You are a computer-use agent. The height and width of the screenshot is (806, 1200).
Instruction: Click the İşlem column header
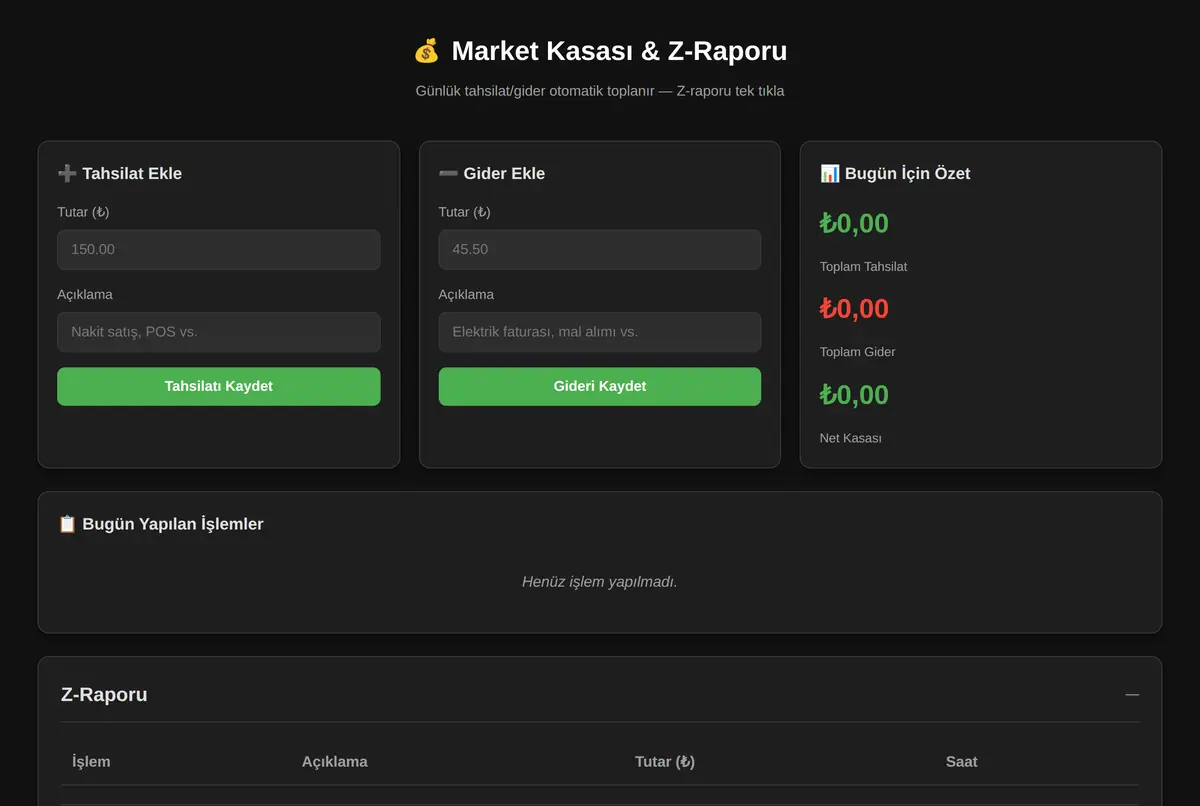click(x=91, y=762)
